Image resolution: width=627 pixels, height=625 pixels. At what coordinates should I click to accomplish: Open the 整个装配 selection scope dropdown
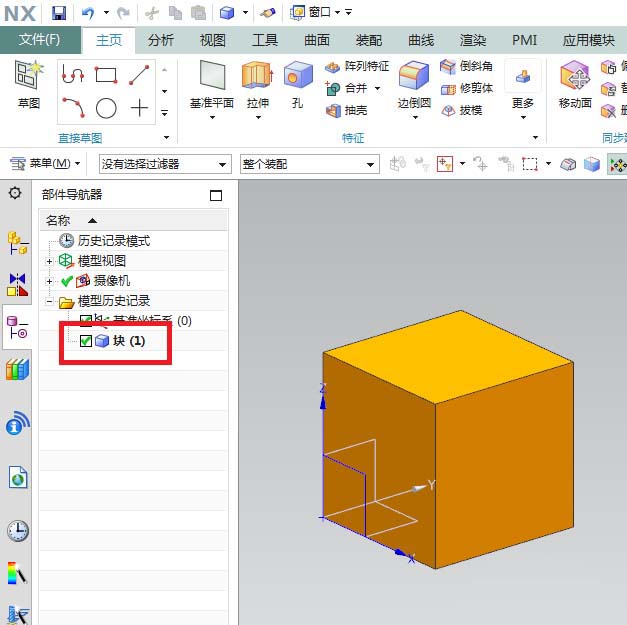point(308,163)
